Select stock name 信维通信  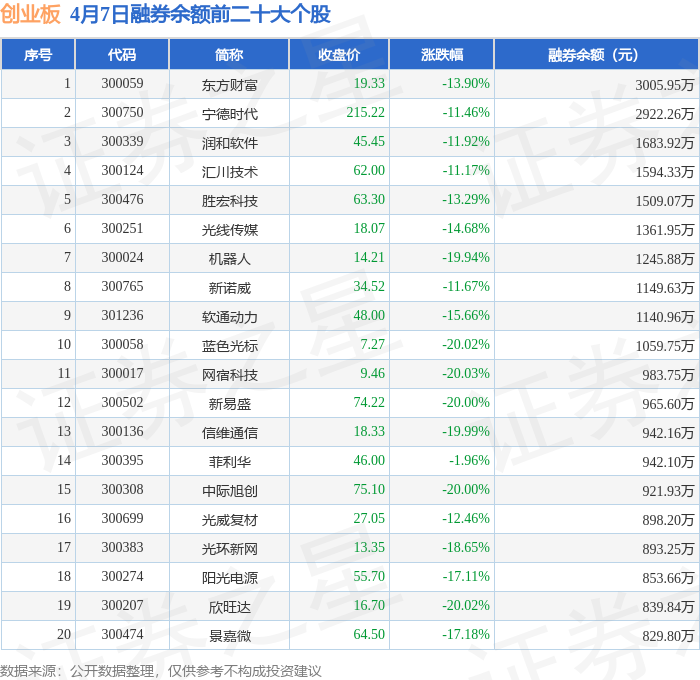[x=229, y=433]
